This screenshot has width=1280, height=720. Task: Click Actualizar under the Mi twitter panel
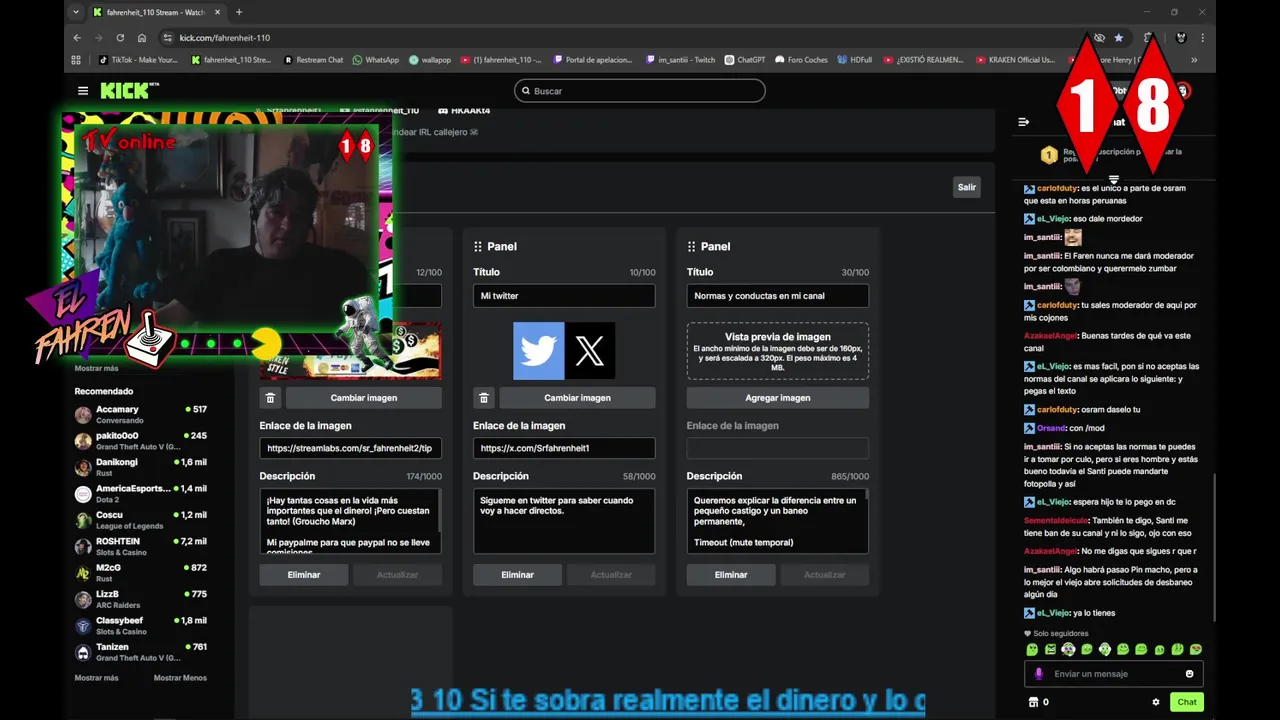pyautogui.click(x=611, y=575)
